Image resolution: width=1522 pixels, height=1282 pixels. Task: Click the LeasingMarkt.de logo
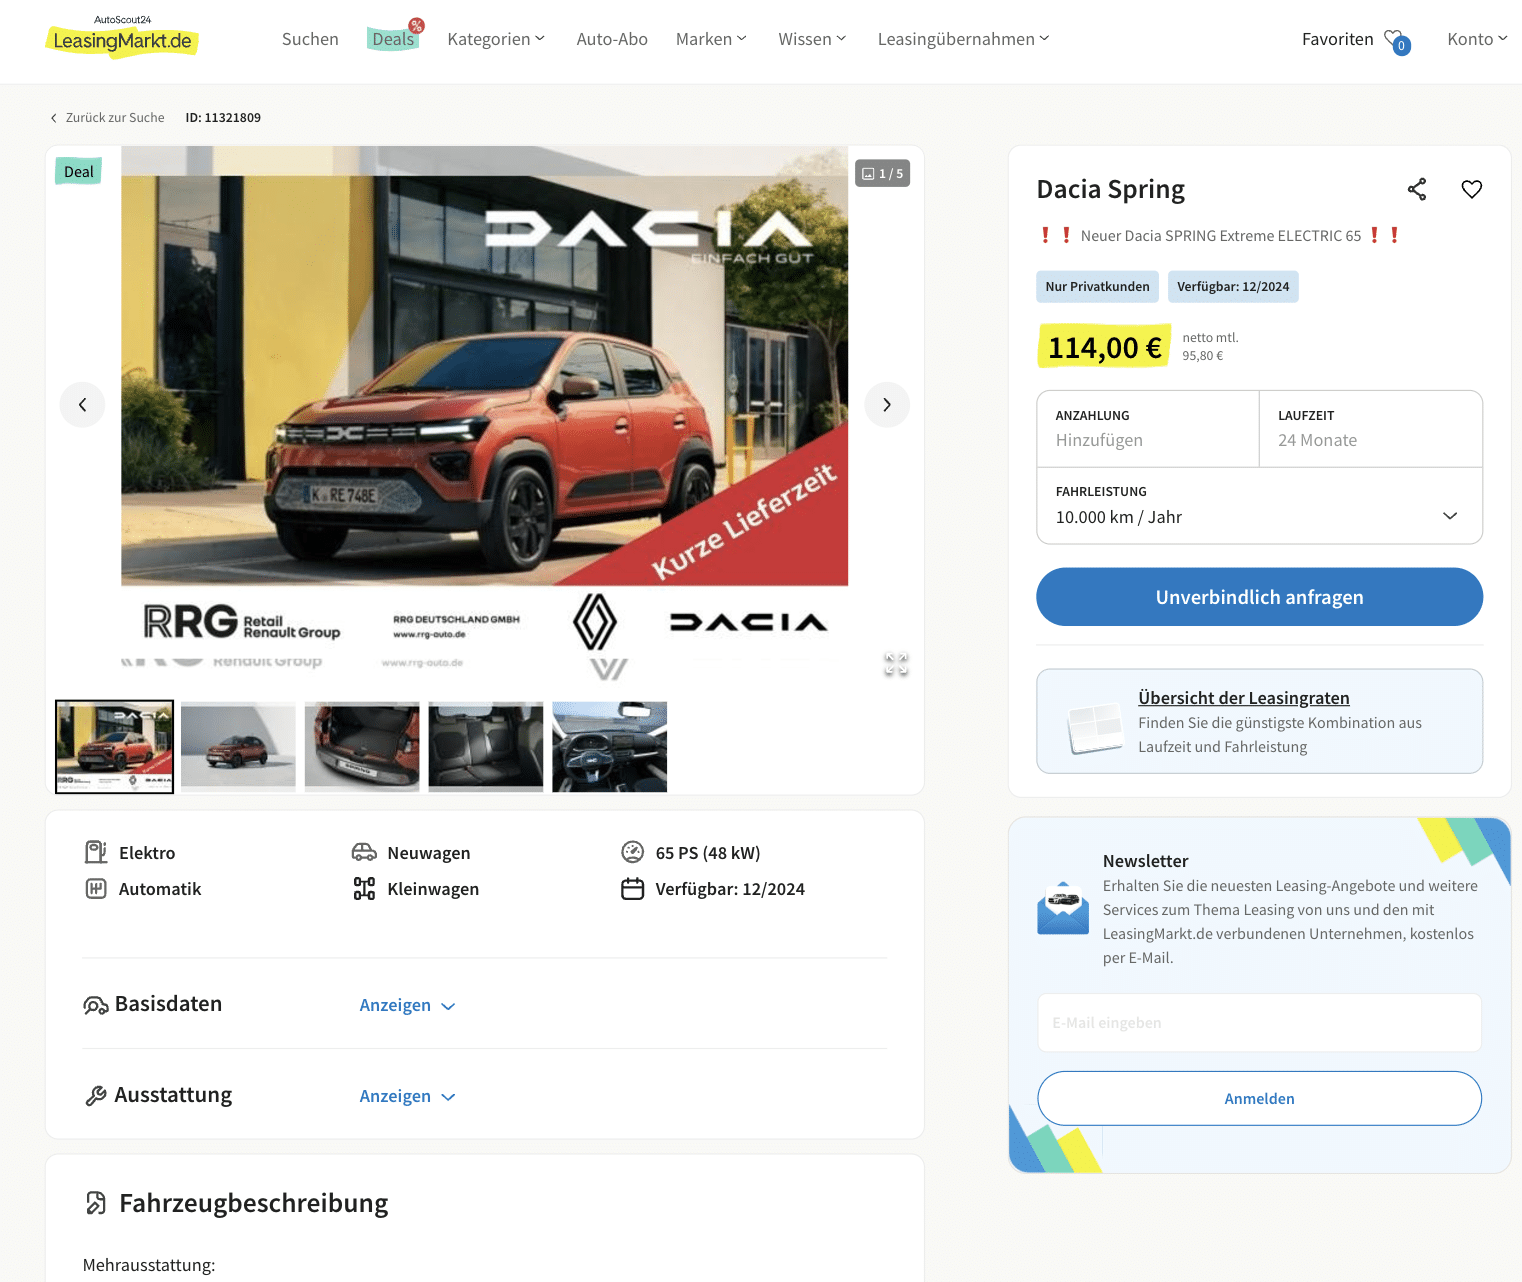tap(122, 36)
